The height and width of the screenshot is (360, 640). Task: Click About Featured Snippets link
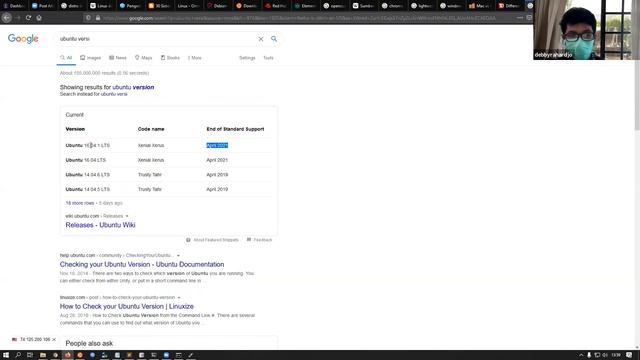(216, 240)
